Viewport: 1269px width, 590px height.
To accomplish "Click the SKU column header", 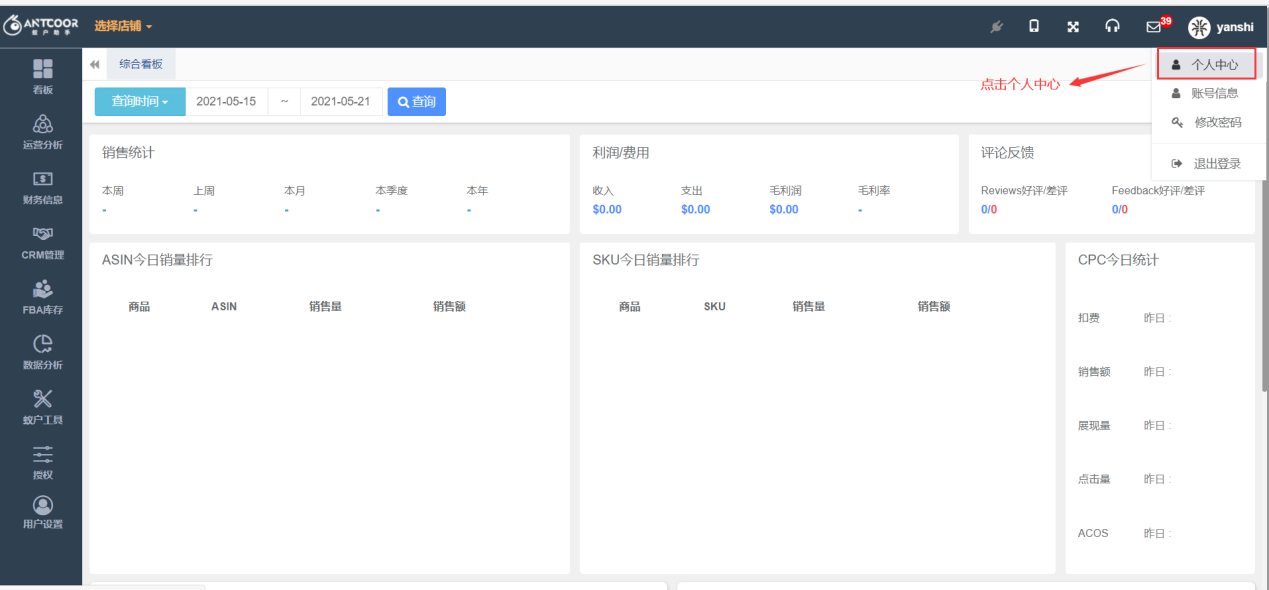I will (x=715, y=306).
